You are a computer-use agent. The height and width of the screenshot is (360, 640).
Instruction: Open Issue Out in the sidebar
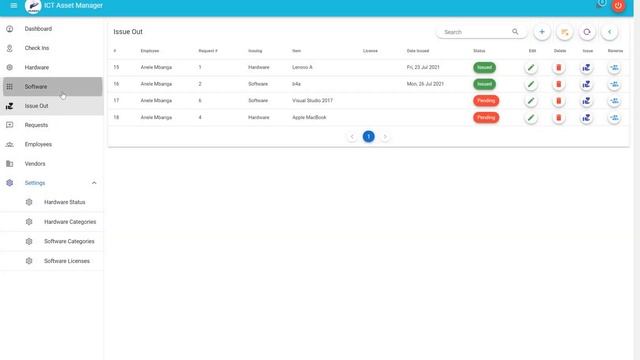52,106
